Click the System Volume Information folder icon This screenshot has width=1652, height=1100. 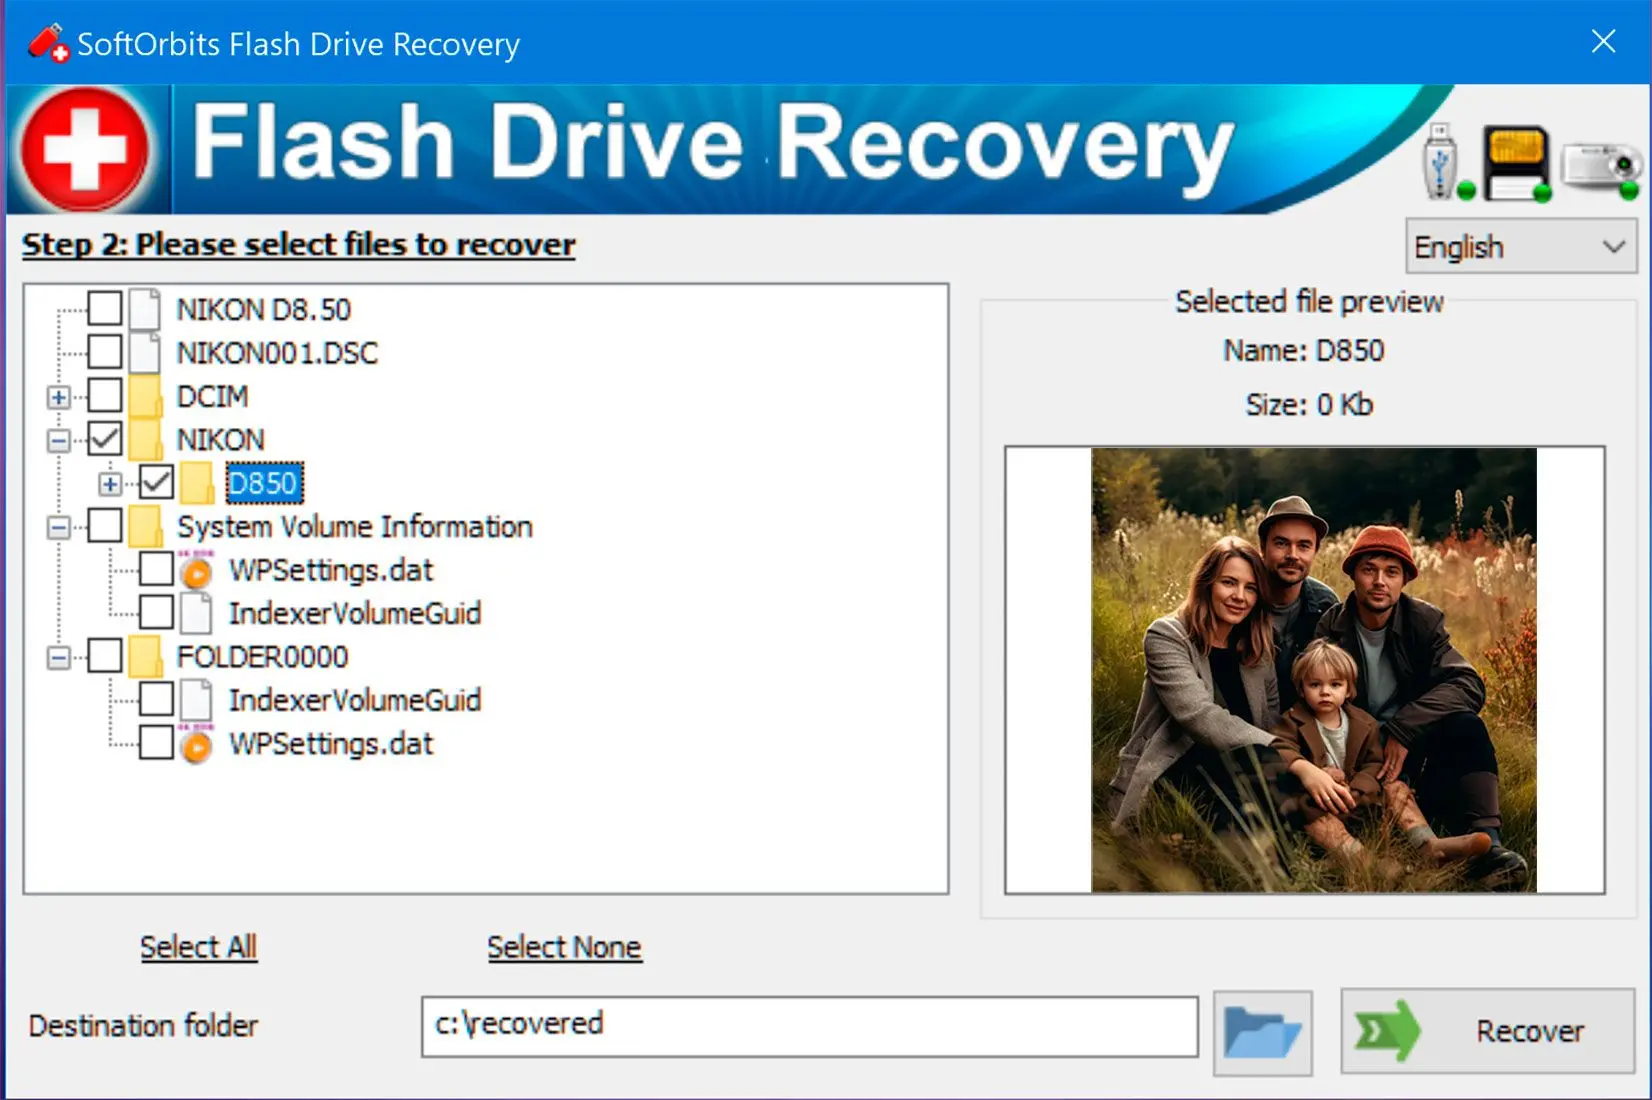145,526
